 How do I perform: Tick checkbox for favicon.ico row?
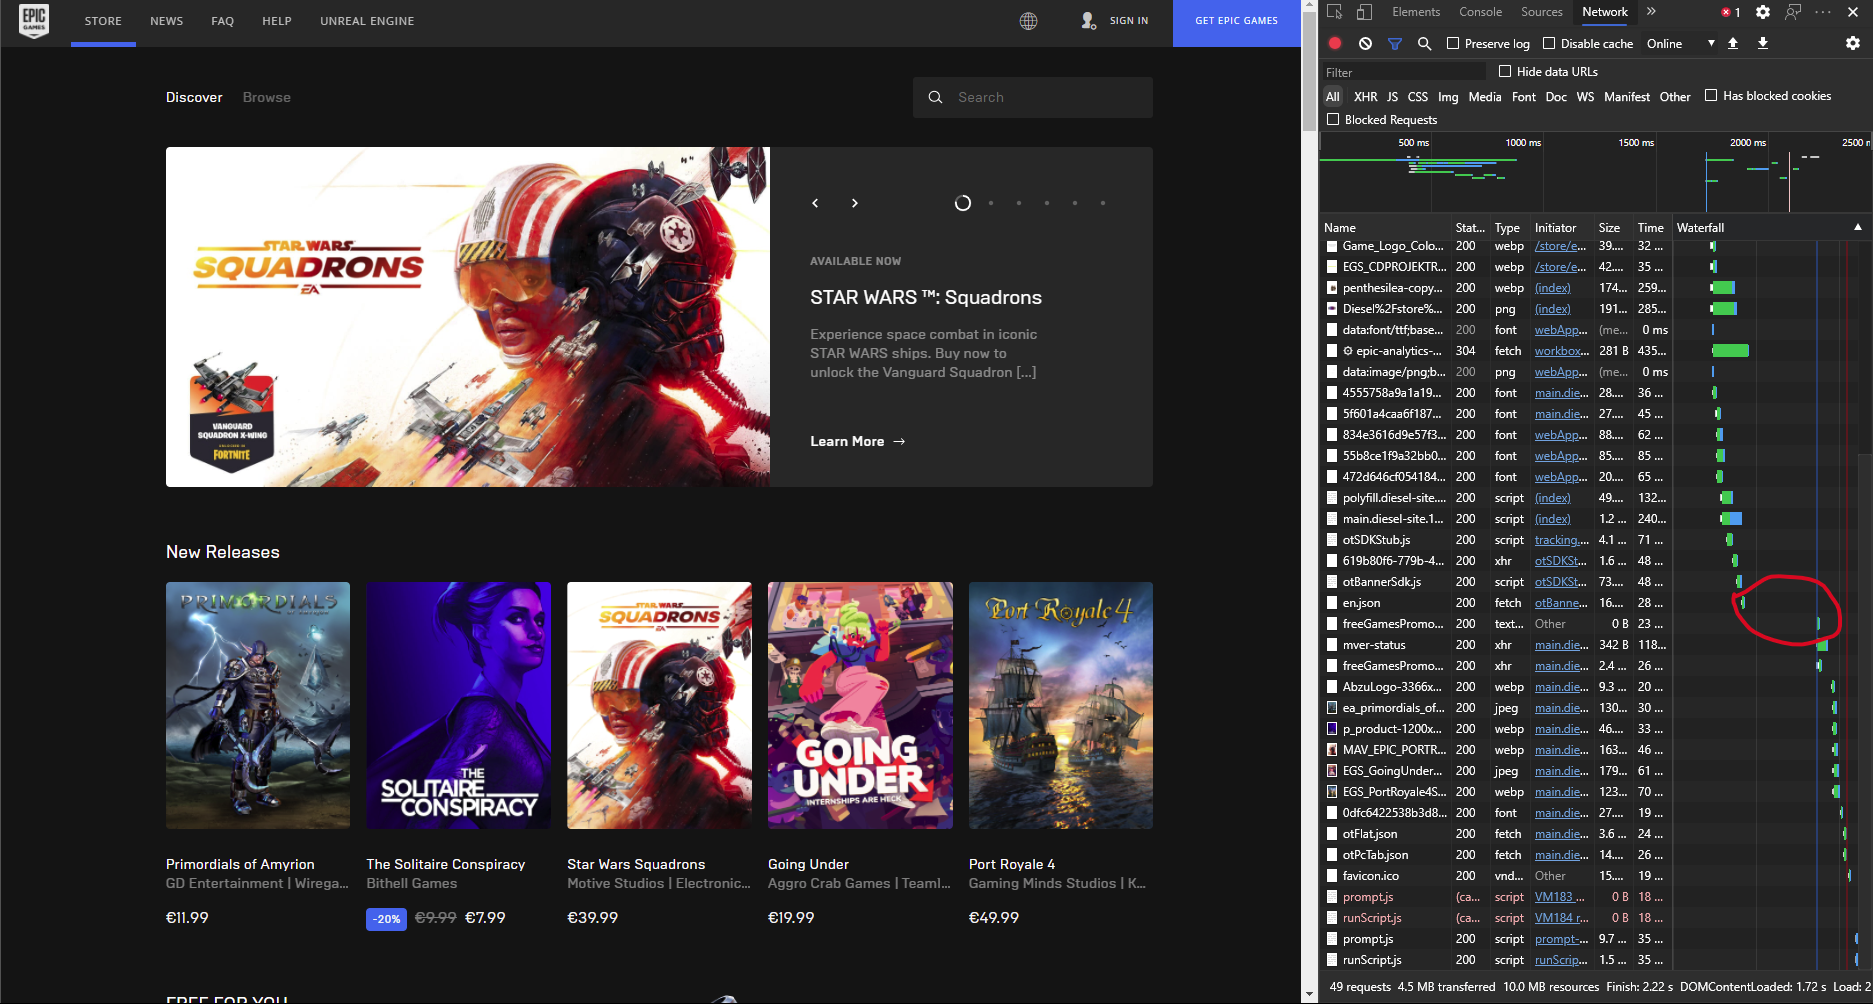point(1332,876)
